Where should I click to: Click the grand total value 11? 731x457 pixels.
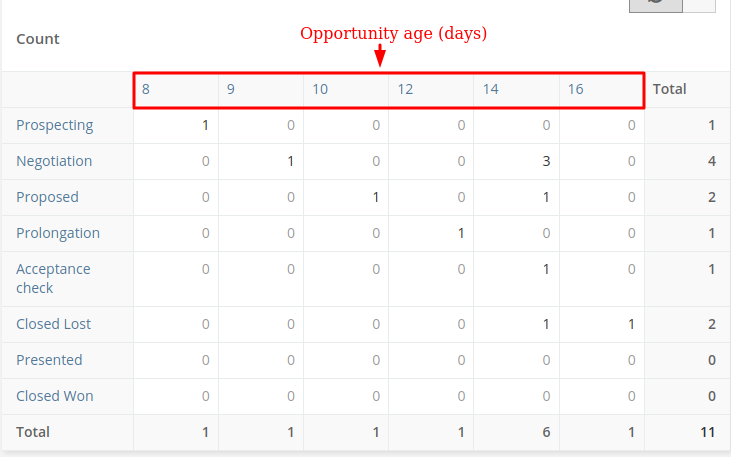707,432
